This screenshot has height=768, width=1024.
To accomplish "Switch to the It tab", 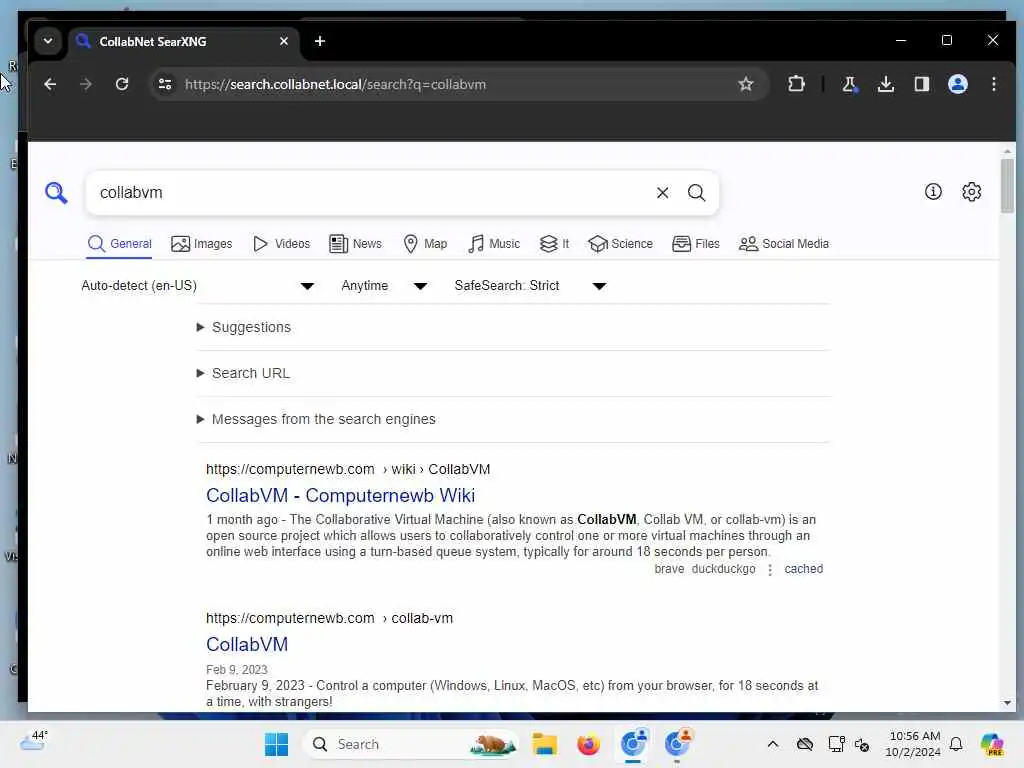I will point(554,244).
